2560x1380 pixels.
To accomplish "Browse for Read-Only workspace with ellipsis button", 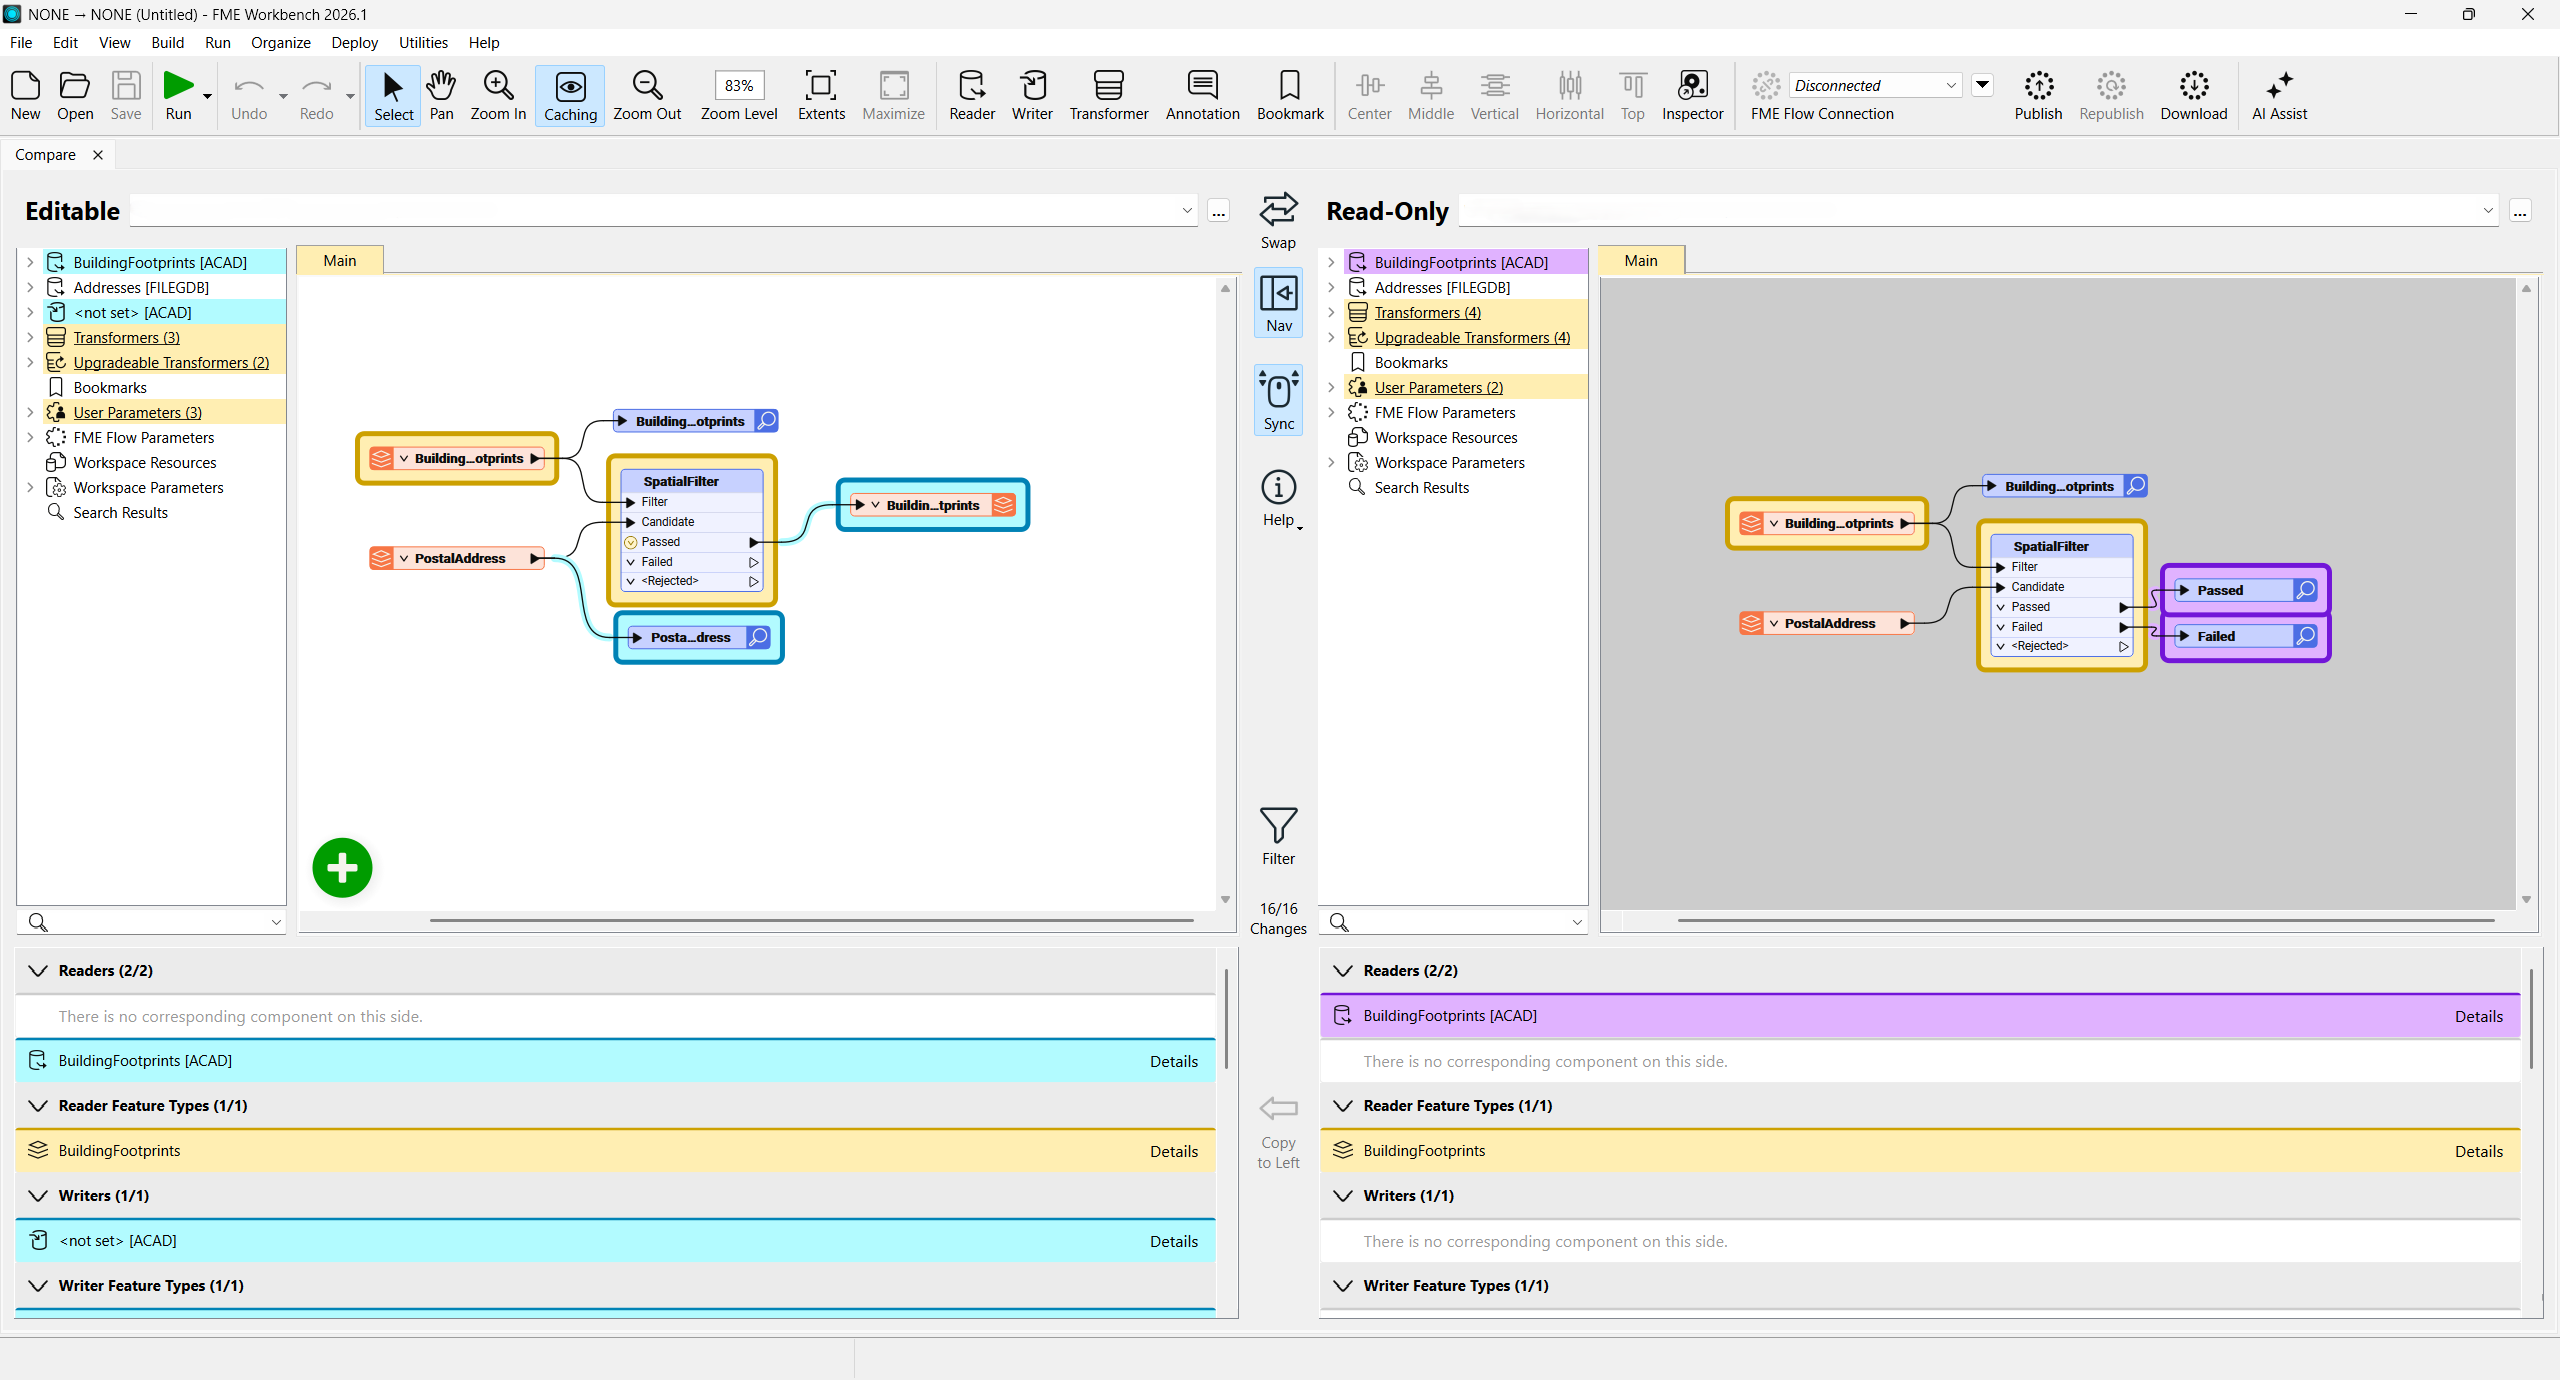I will (2519, 211).
